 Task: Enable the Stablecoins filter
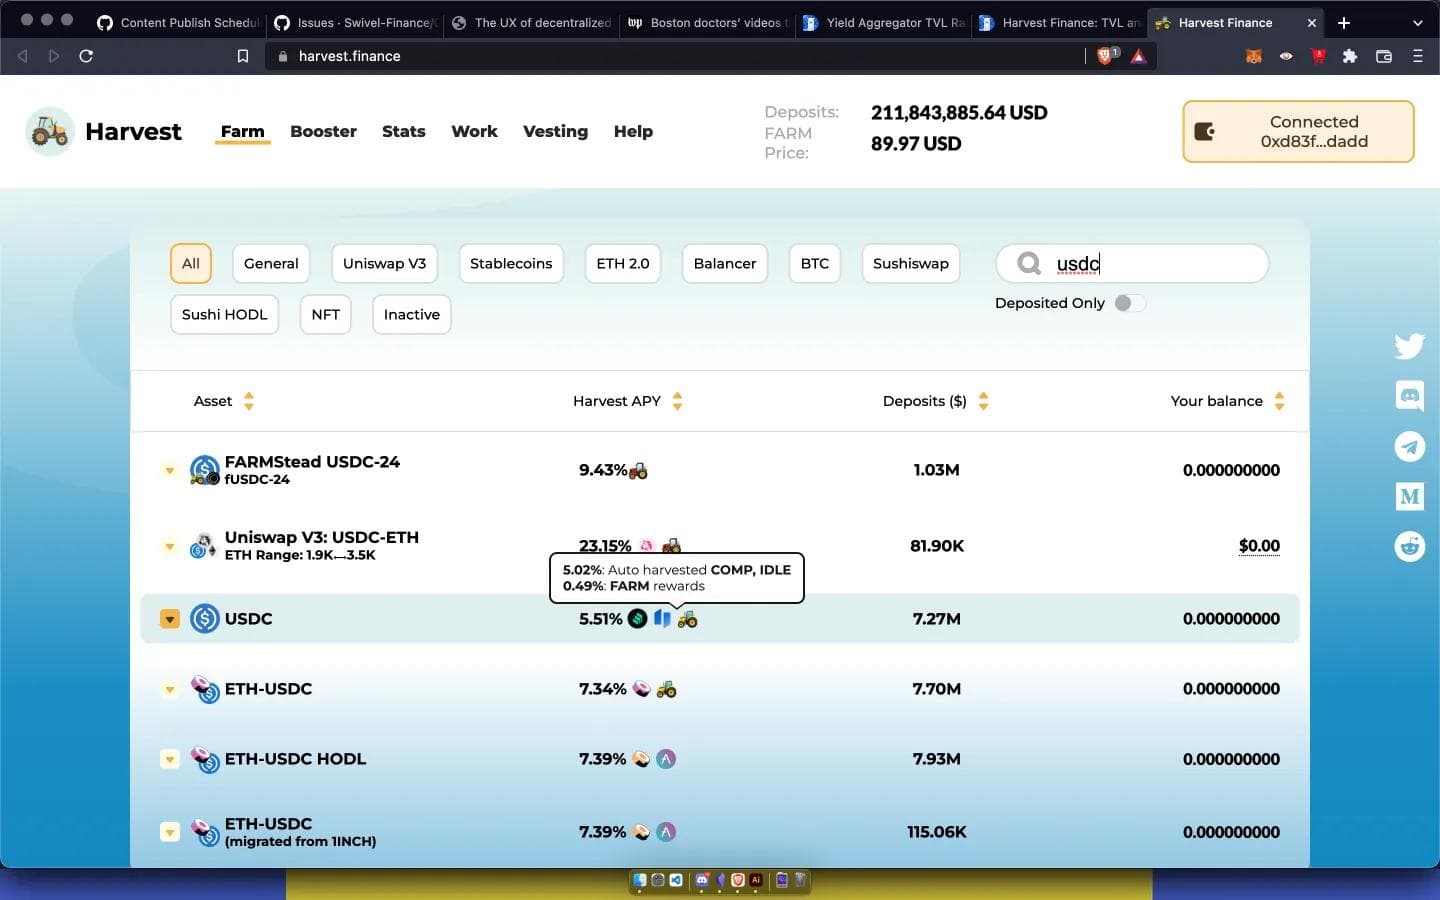pos(510,264)
